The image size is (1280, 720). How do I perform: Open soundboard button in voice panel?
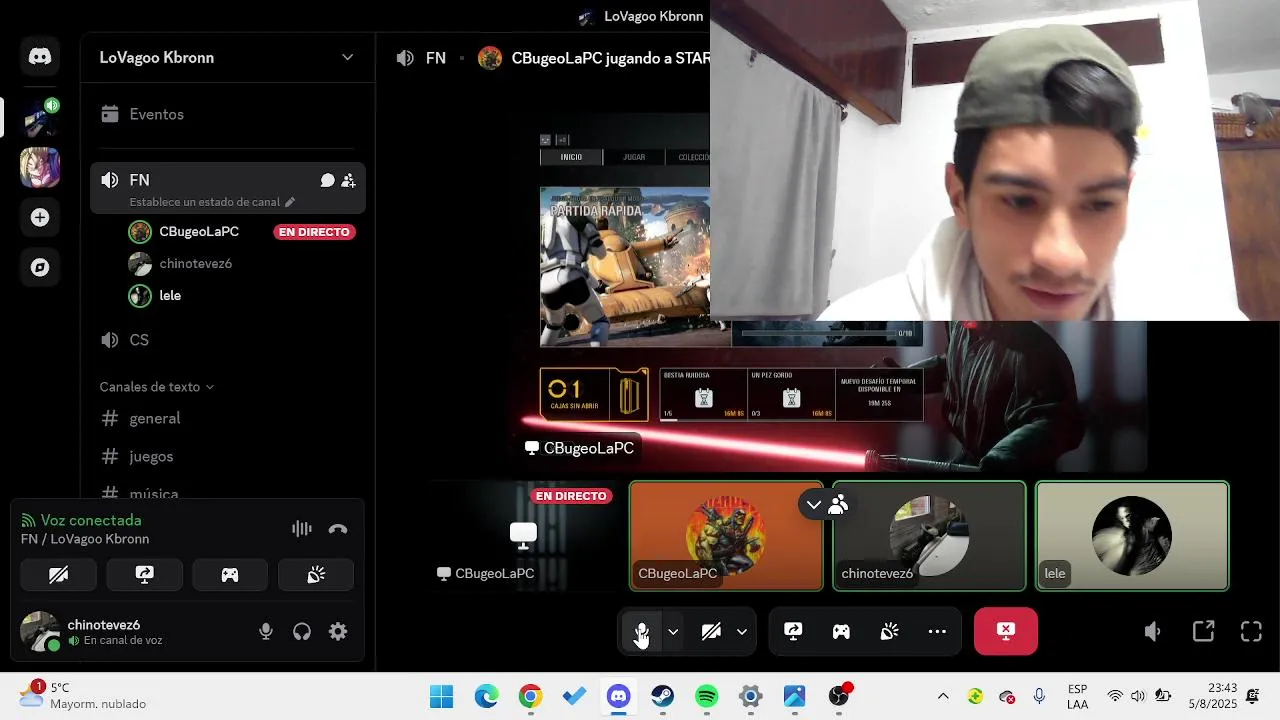pos(316,575)
